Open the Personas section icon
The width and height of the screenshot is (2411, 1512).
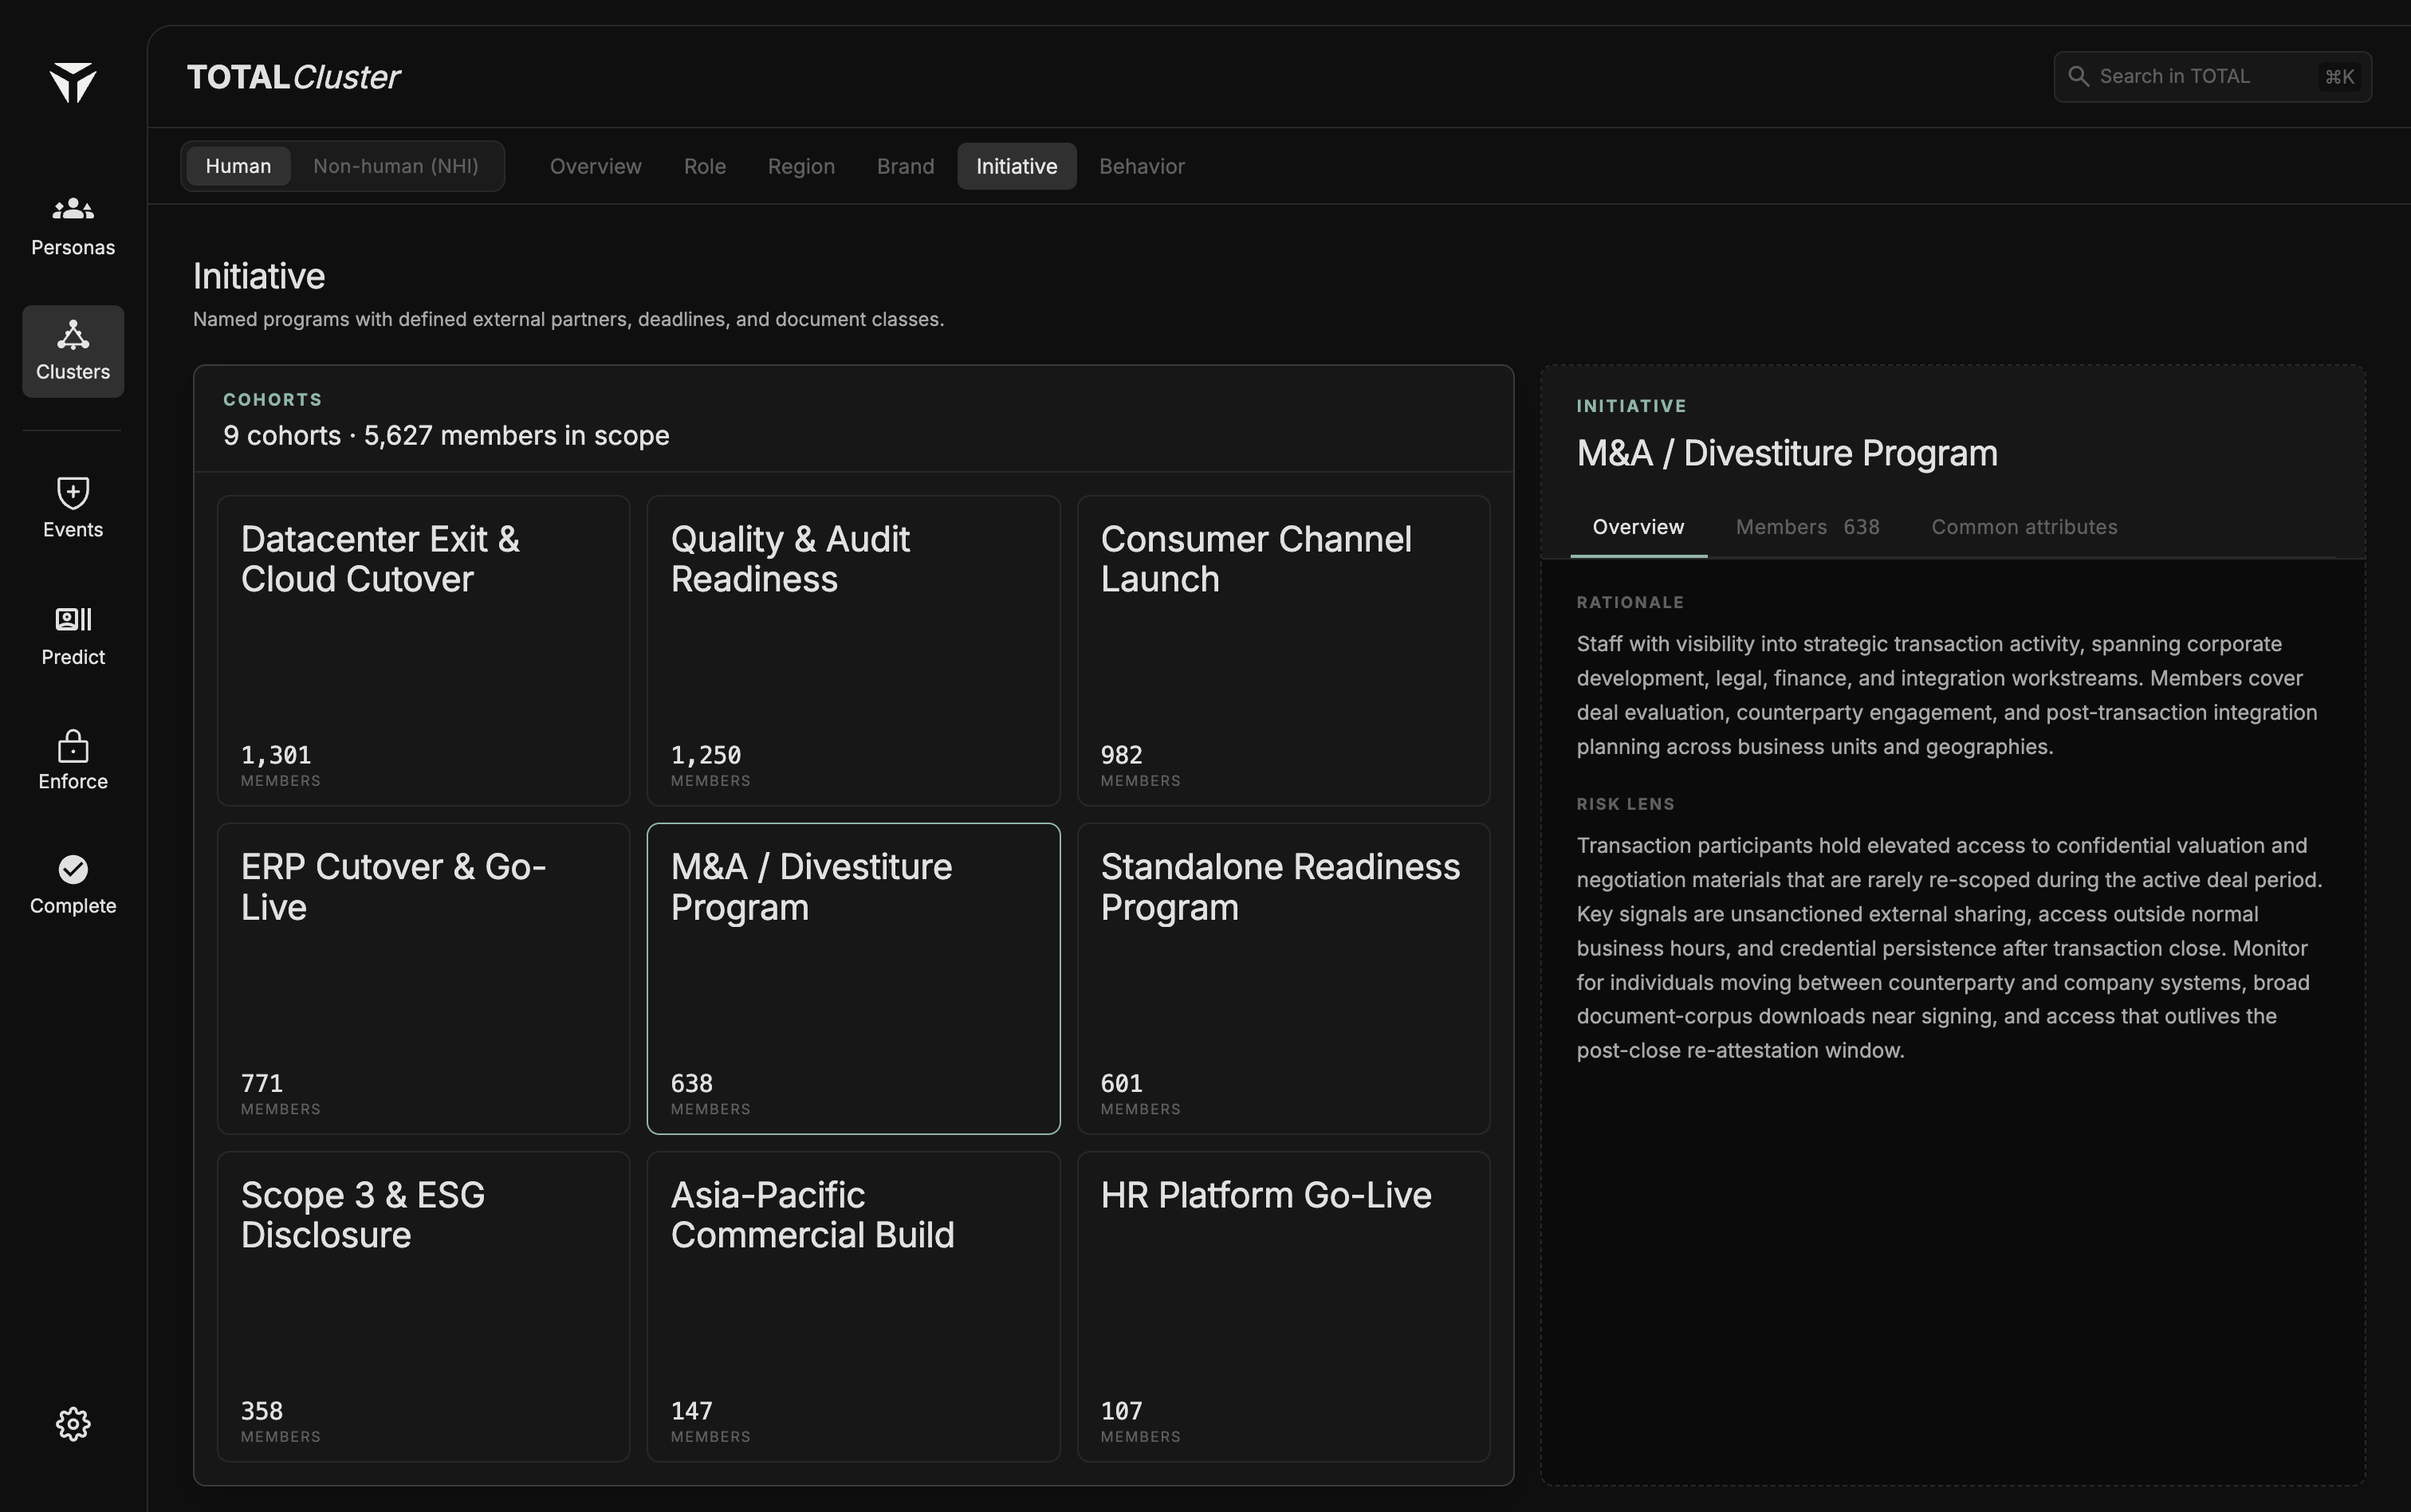point(73,209)
